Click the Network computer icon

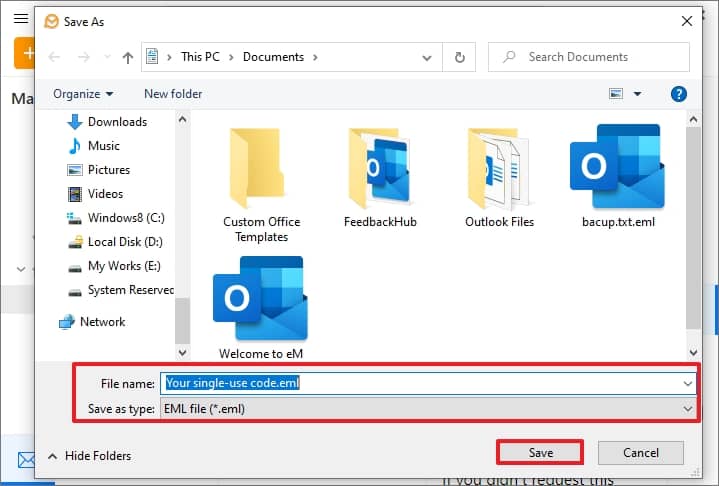coord(66,322)
